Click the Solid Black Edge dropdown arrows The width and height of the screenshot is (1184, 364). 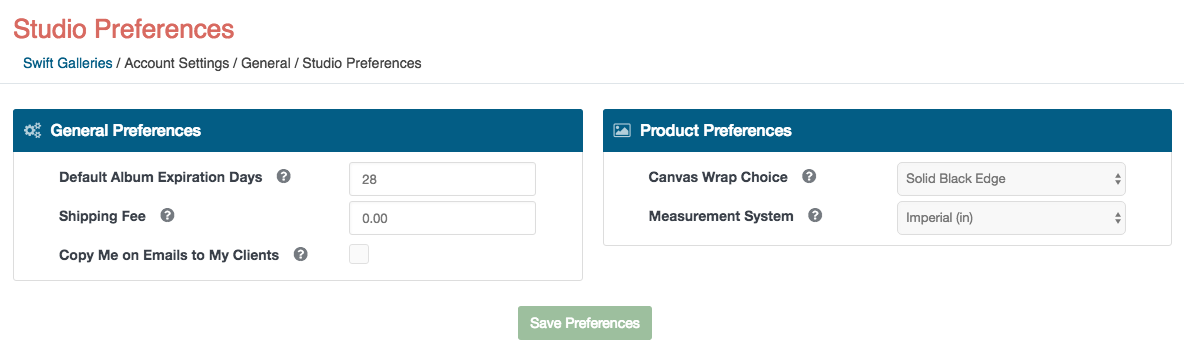1117,179
